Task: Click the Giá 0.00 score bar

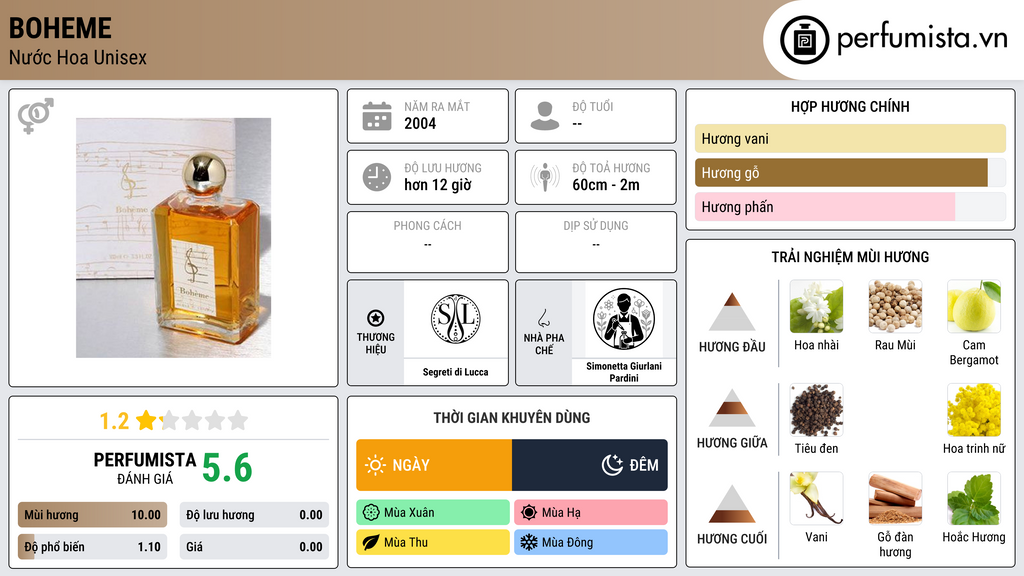Action: tap(254, 547)
